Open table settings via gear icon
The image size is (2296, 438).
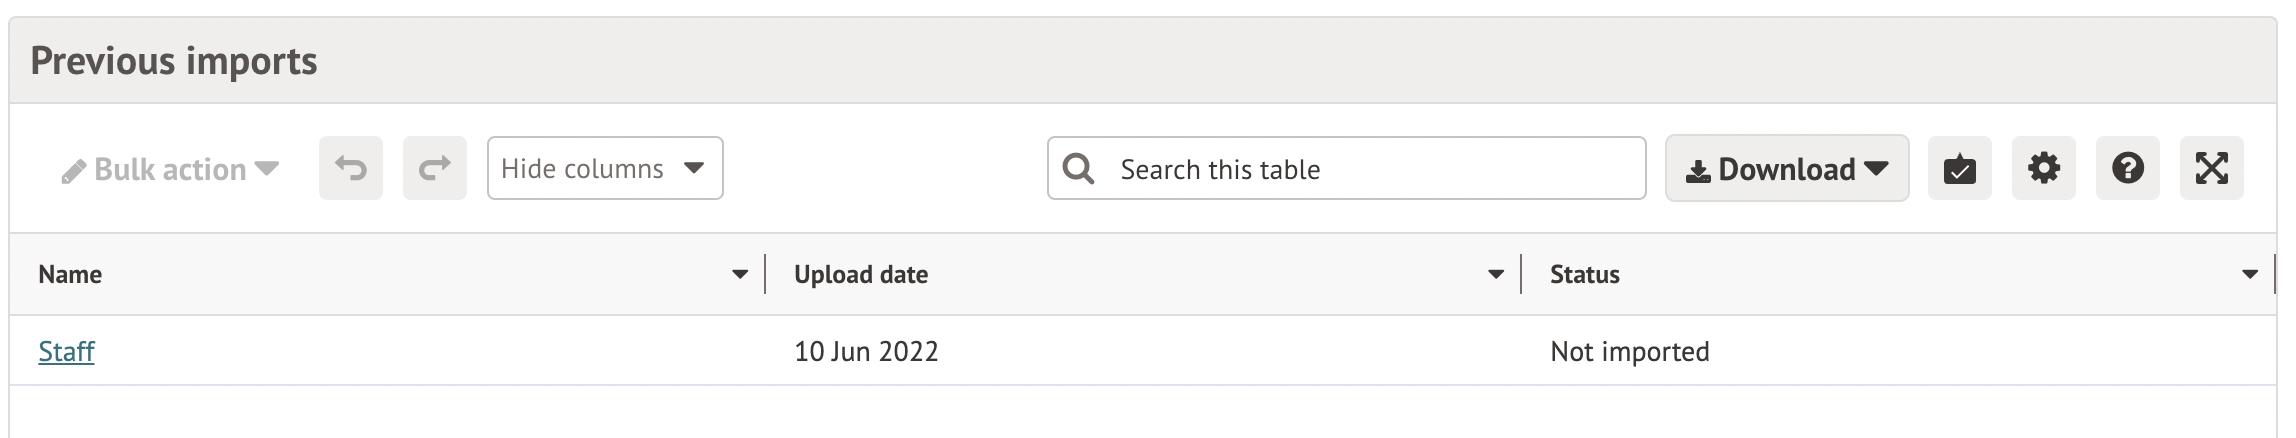pos(2043,168)
